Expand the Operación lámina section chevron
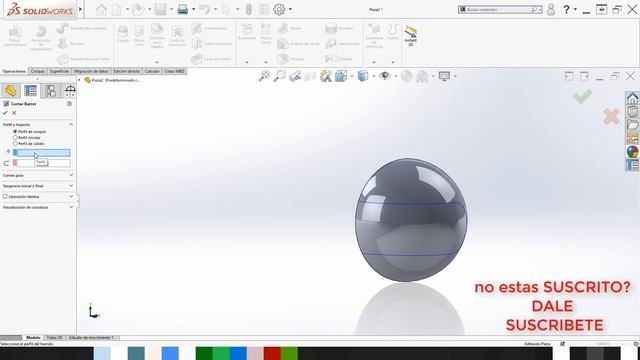 [x=71, y=196]
